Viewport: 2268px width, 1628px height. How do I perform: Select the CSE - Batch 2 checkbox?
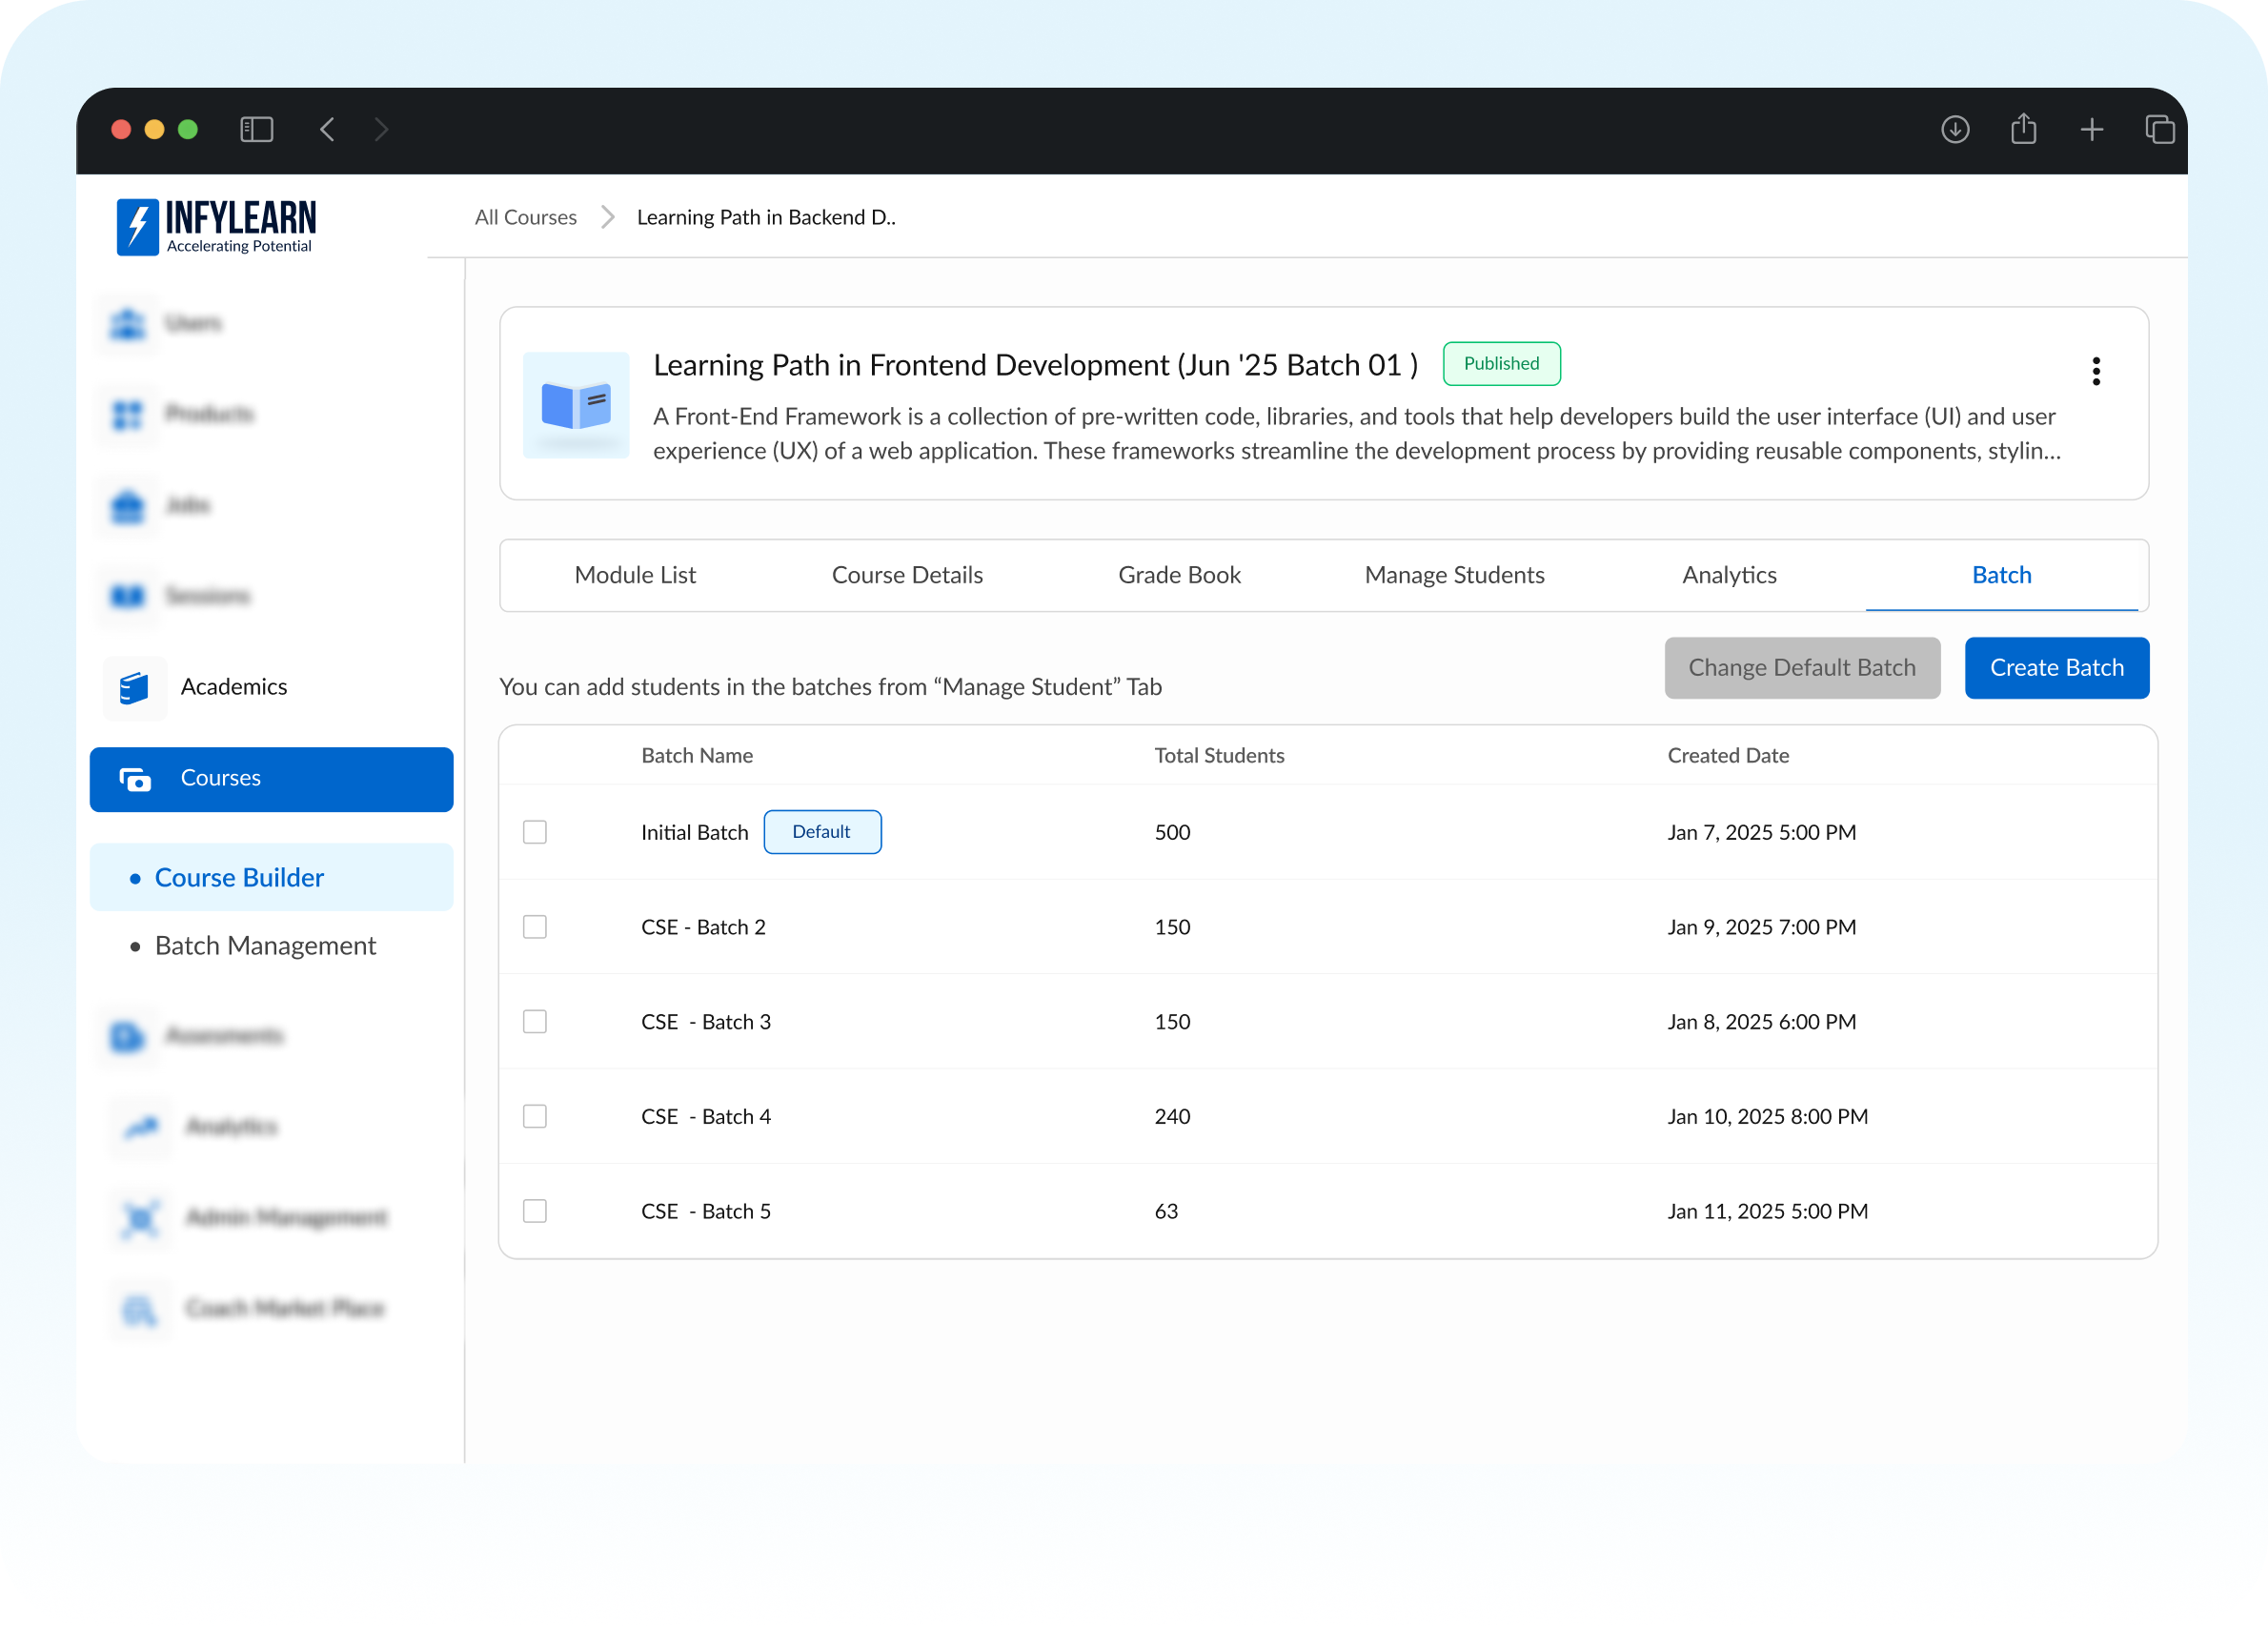click(535, 927)
